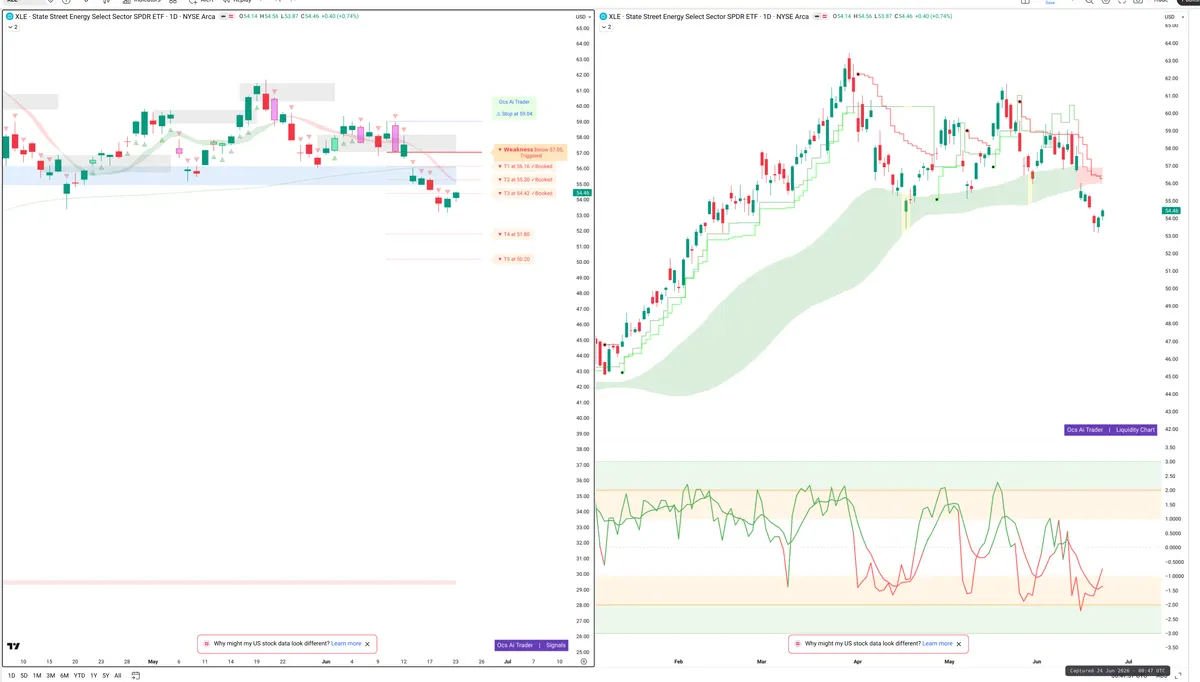This screenshot has width=1200, height=682.
Task: Open time axis settings gear in left chart
Action: pyautogui.click(x=584, y=661)
